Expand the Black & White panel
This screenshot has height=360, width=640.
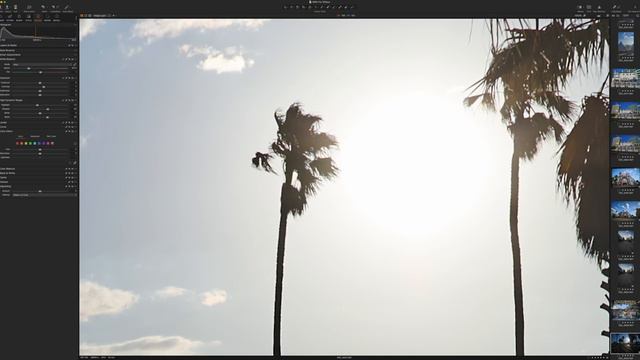(7, 173)
